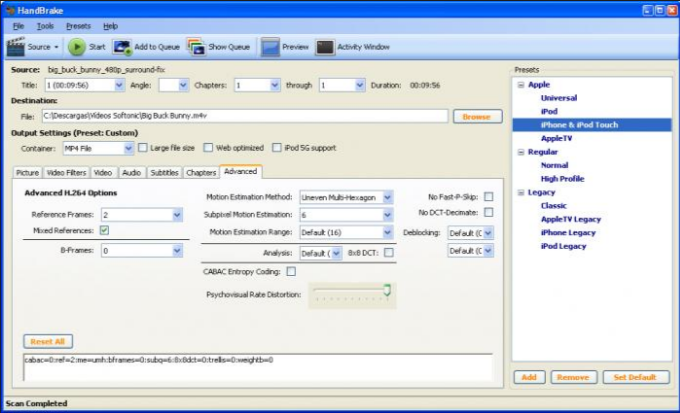Collapse the Apple presets group
This screenshot has height=413, width=680.
click(x=521, y=85)
